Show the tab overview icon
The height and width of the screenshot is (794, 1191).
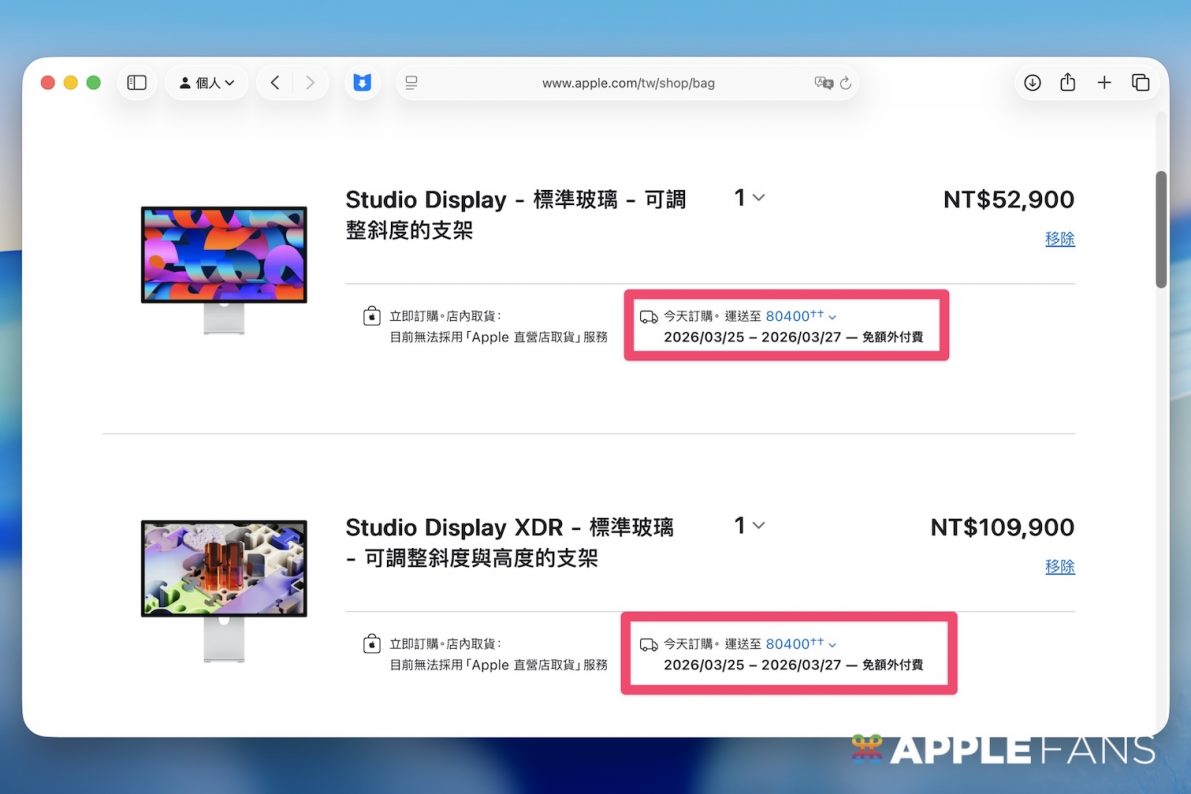coord(1140,83)
